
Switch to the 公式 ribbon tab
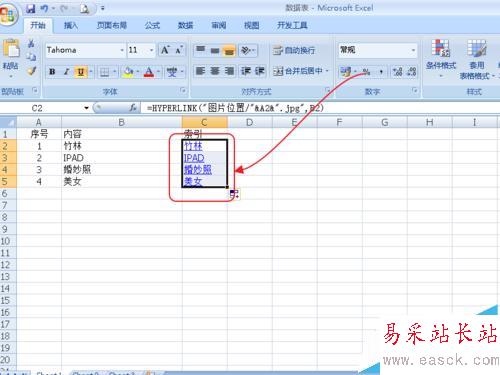click(x=152, y=25)
